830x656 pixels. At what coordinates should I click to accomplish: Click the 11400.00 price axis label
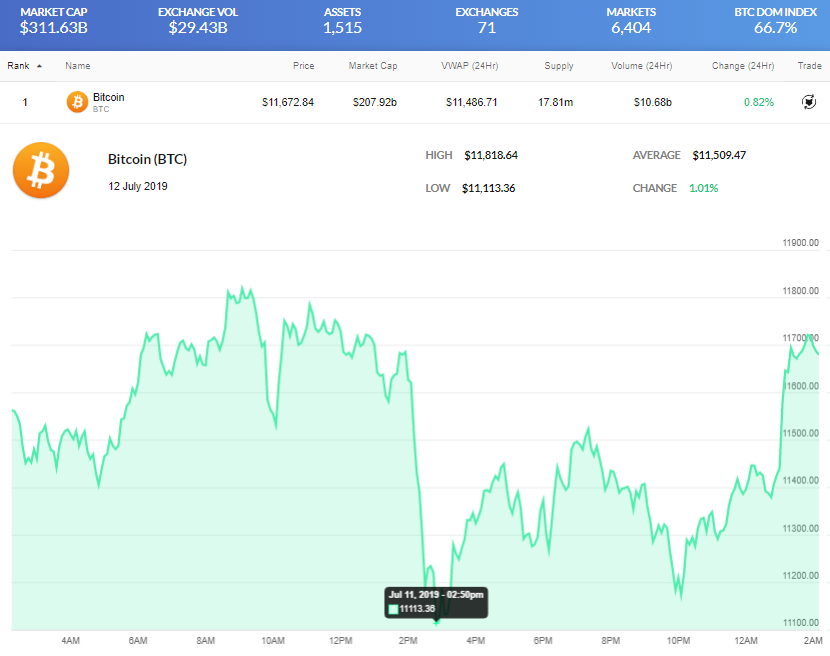[x=800, y=480]
